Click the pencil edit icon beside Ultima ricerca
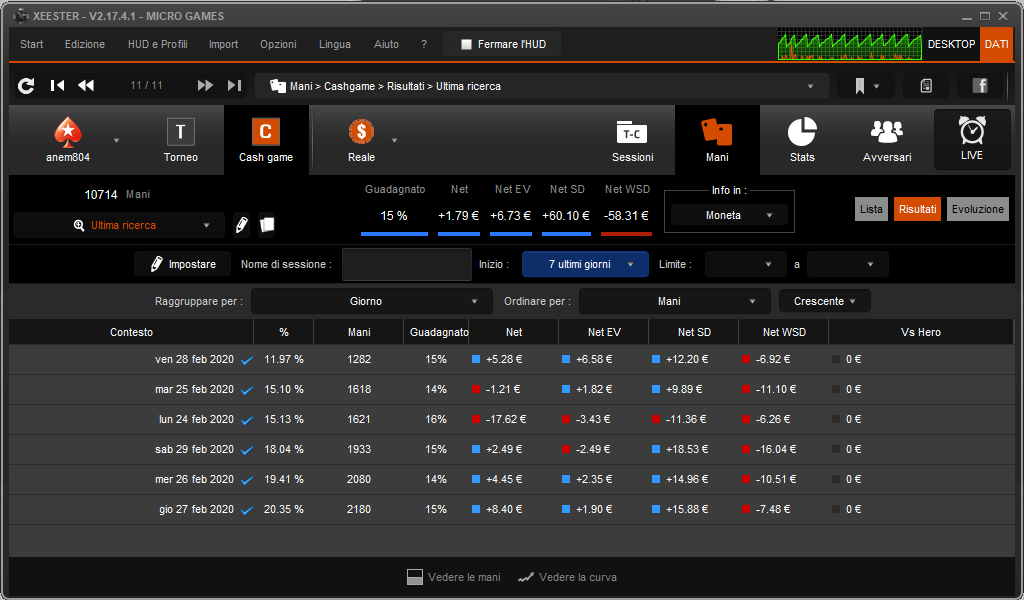Image resolution: width=1024 pixels, height=600 pixels. coord(242,225)
